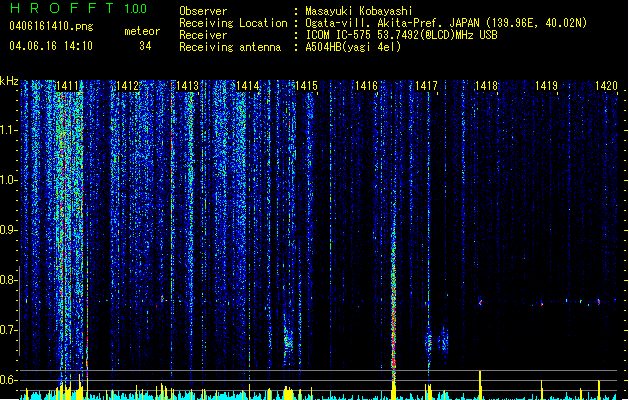
Task: Click the Receiving antenna label
Action: [x=230, y=47]
